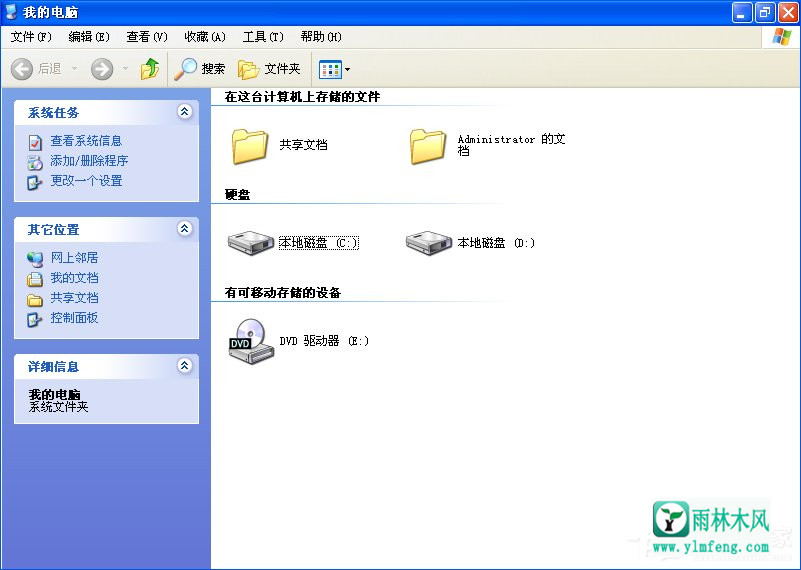
Task: Open the 工具(T) menu
Action: pyautogui.click(x=263, y=37)
